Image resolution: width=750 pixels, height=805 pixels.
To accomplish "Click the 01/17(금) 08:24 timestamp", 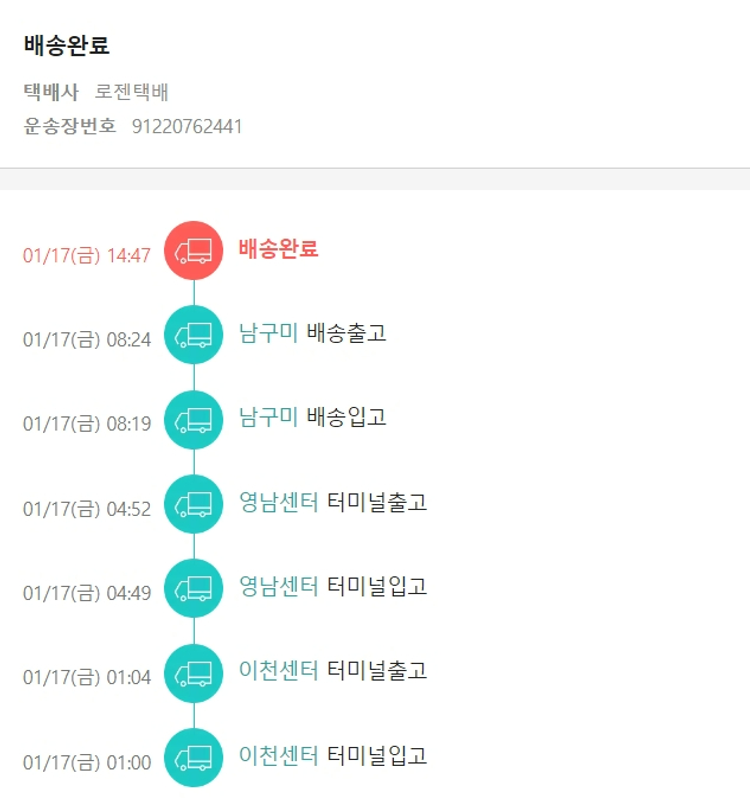I will coord(87,340).
